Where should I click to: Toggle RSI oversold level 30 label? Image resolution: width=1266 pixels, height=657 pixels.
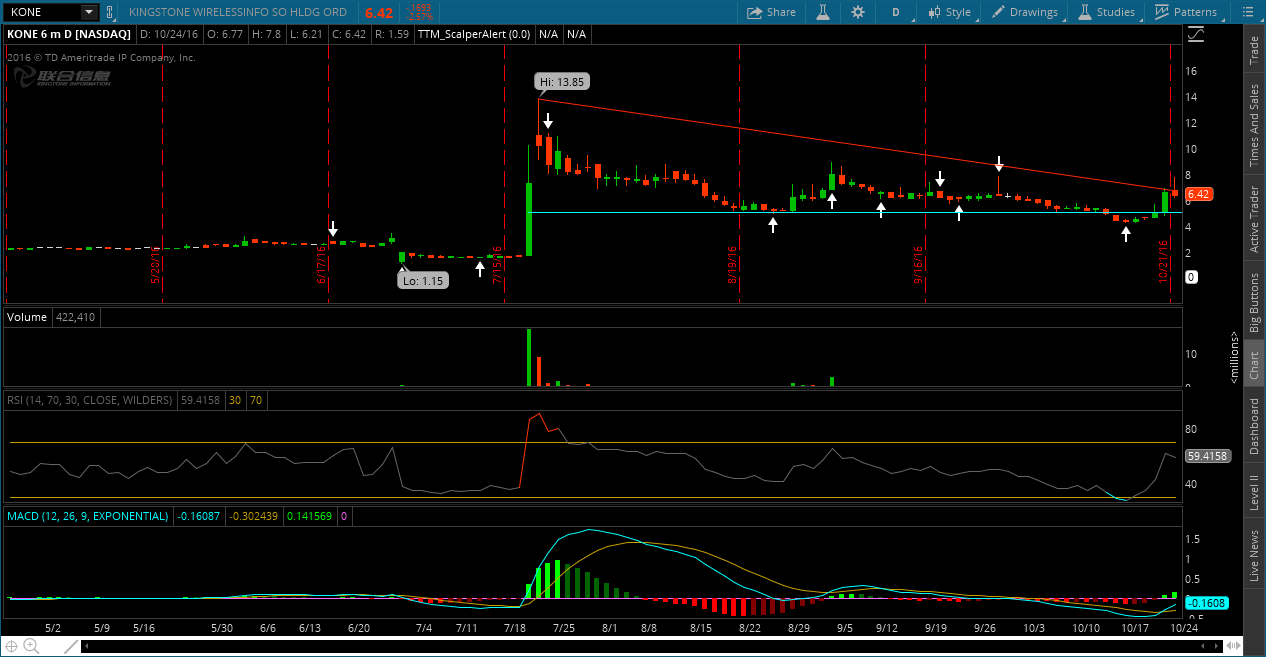point(235,400)
